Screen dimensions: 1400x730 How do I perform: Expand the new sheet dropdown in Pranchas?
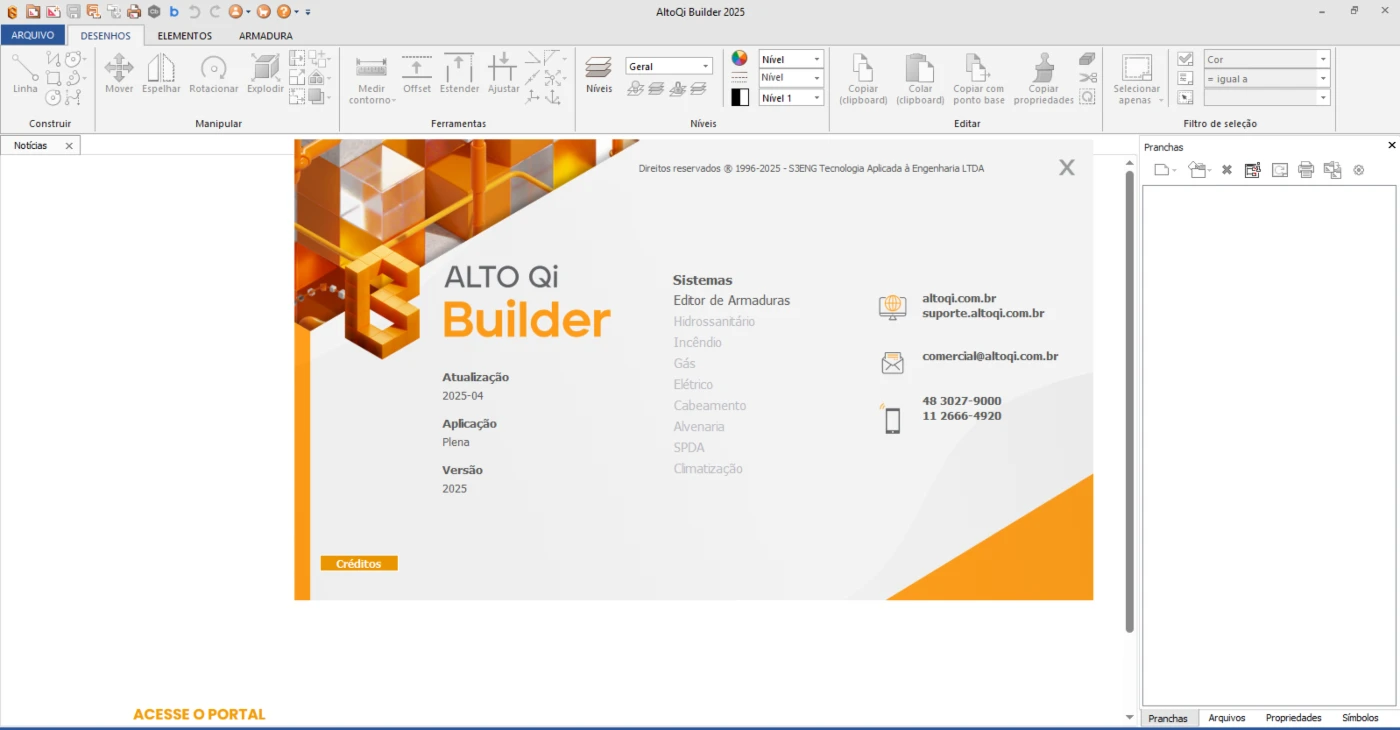click(1174, 170)
